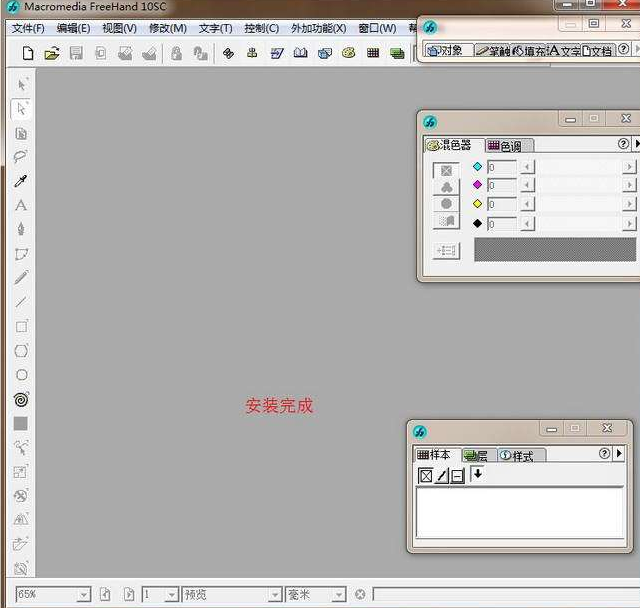Viewport: 640px width, 608px height.
Task: Select the Line tool
Action: pos(21,302)
